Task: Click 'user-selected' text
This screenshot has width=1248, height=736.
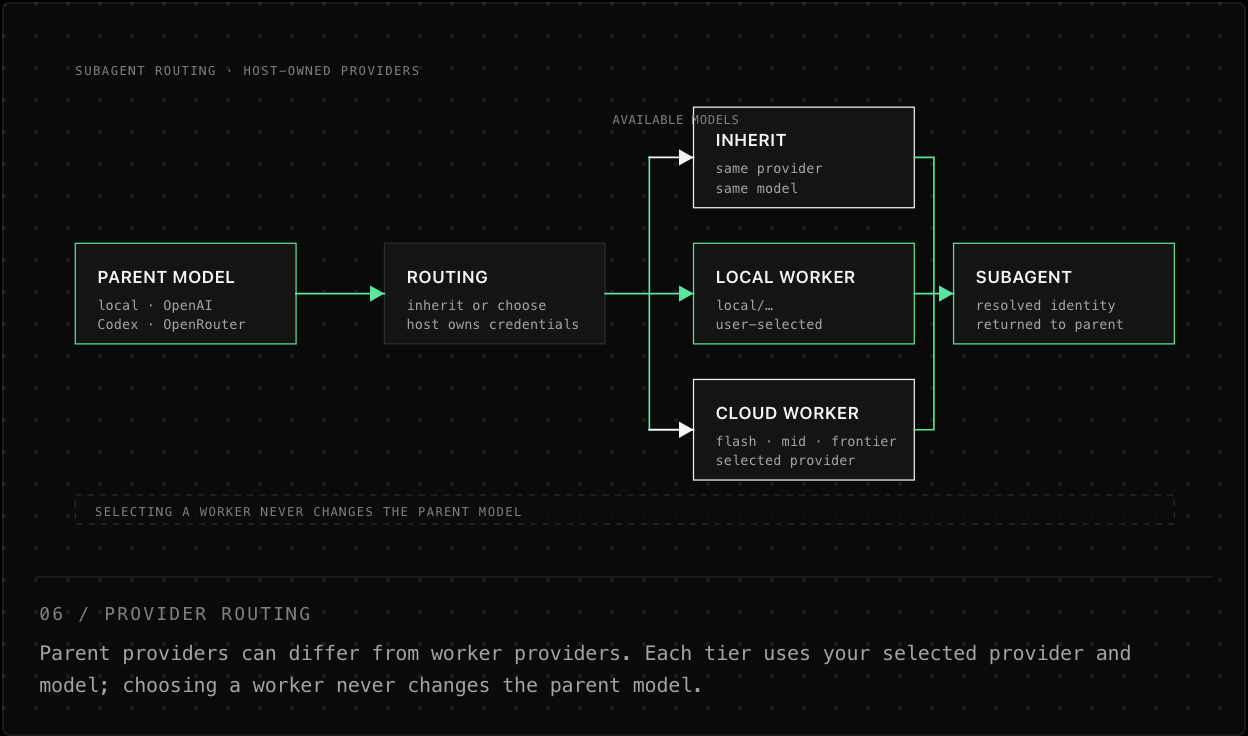Action: [x=769, y=324]
